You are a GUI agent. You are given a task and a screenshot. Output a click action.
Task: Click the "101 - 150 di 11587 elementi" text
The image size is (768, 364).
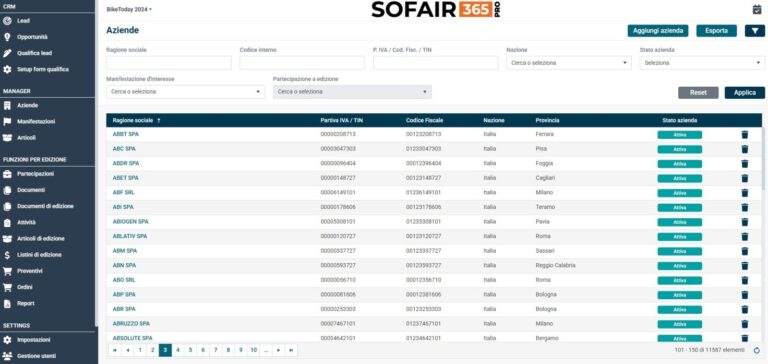pyautogui.click(x=709, y=350)
